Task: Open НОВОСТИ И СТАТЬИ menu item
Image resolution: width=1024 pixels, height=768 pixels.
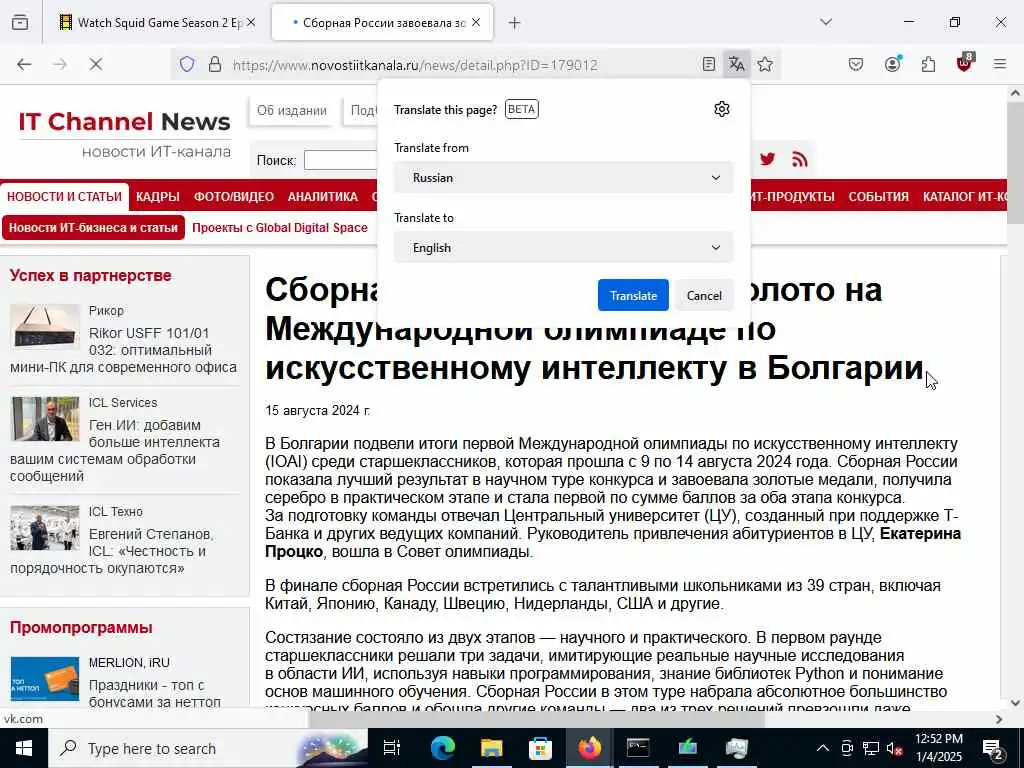Action: click(65, 197)
